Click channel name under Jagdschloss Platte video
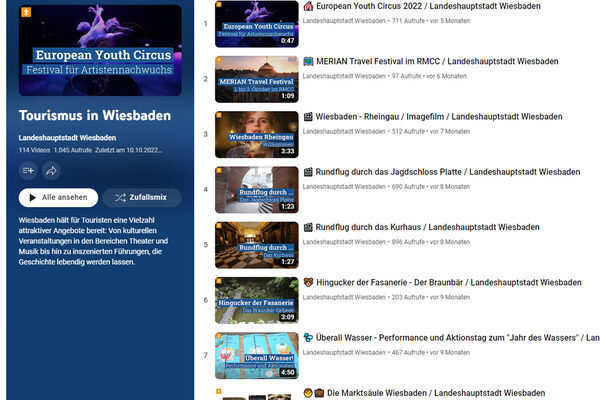The width and height of the screenshot is (600, 400). click(344, 187)
